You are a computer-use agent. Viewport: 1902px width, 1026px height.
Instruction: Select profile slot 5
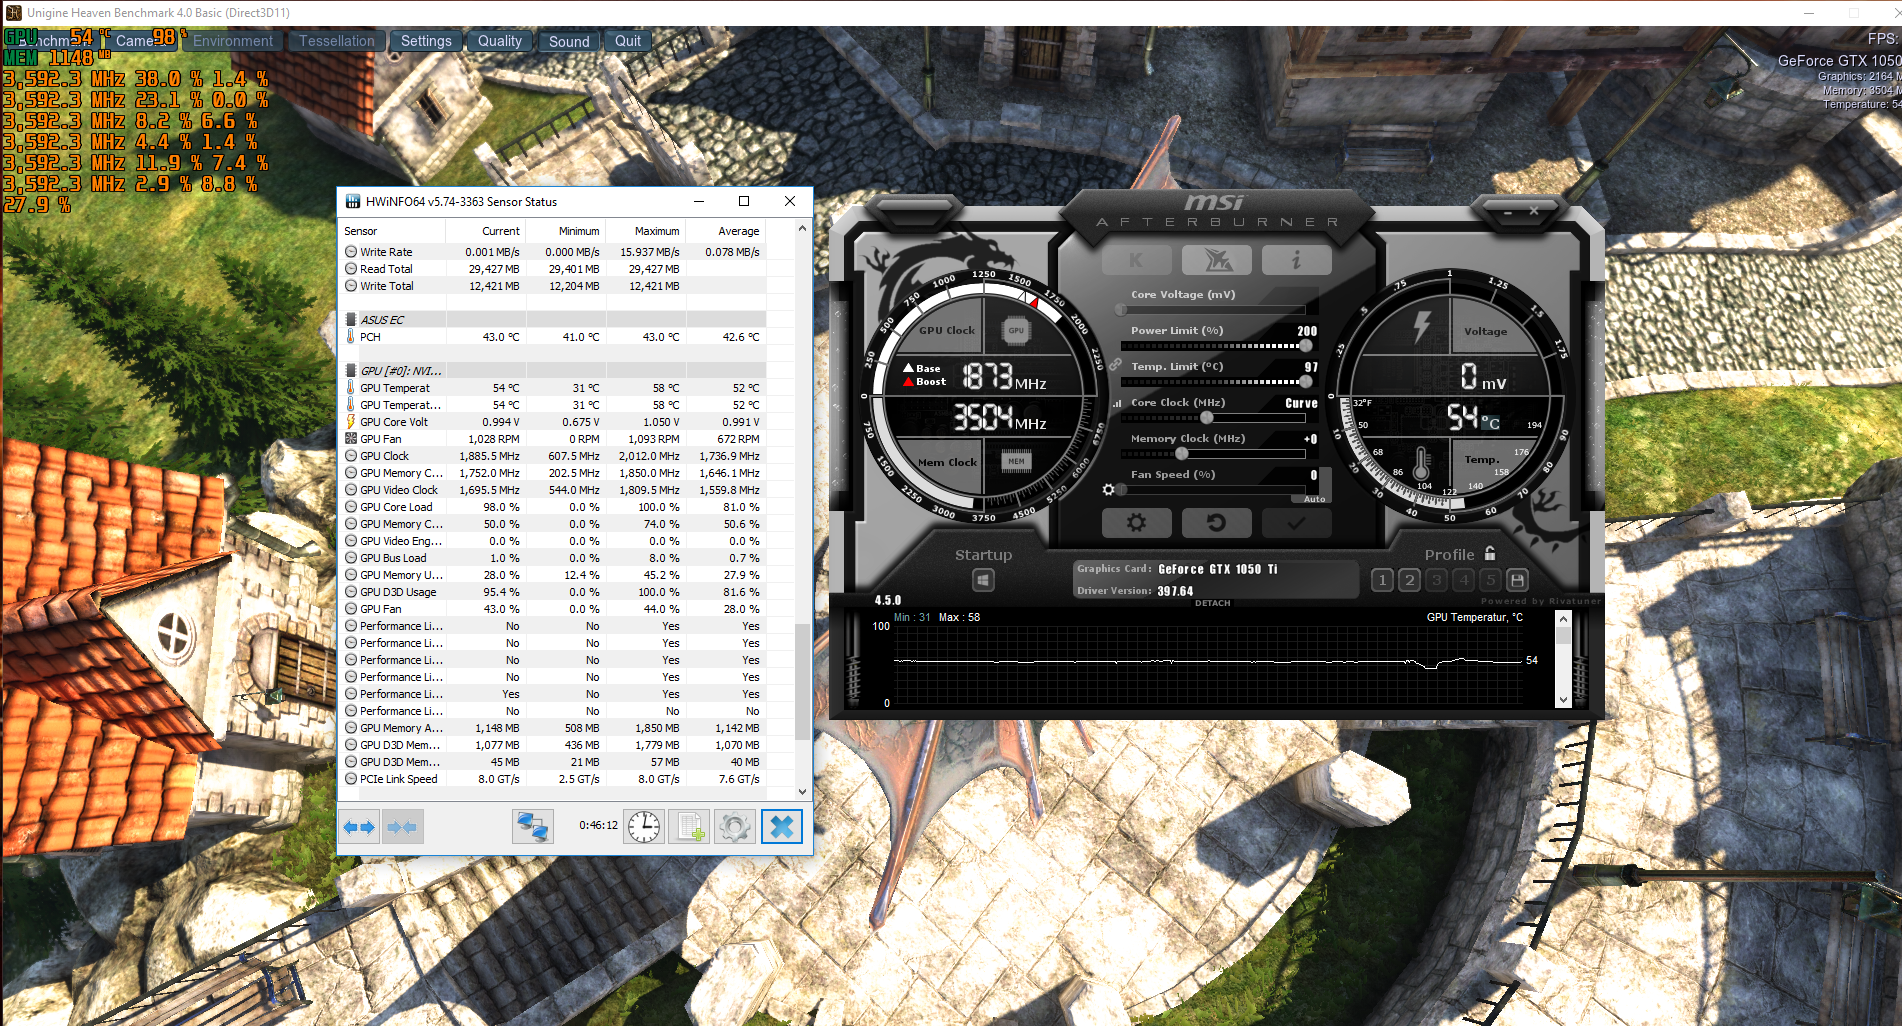[x=1490, y=580]
